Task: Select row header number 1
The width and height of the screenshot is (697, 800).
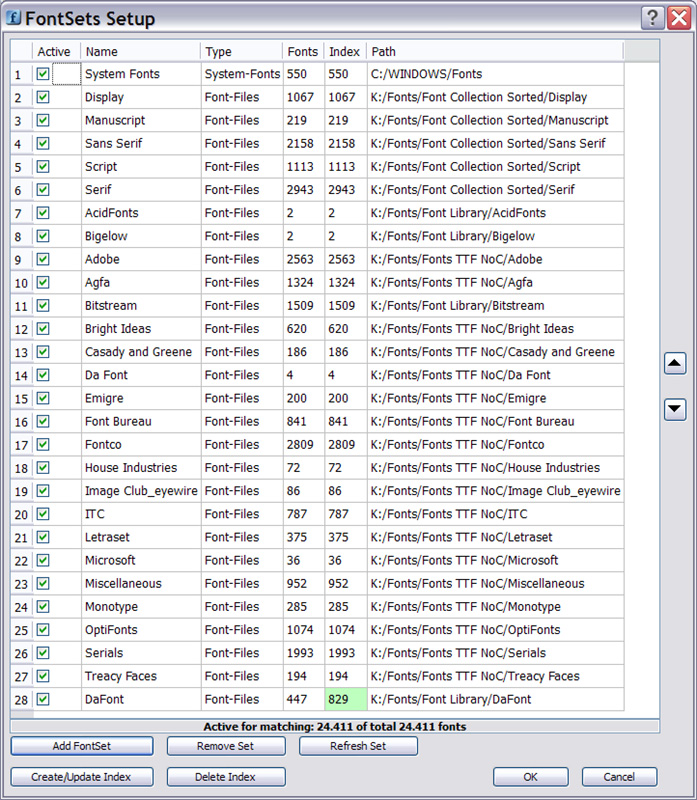Action: (21, 74)
